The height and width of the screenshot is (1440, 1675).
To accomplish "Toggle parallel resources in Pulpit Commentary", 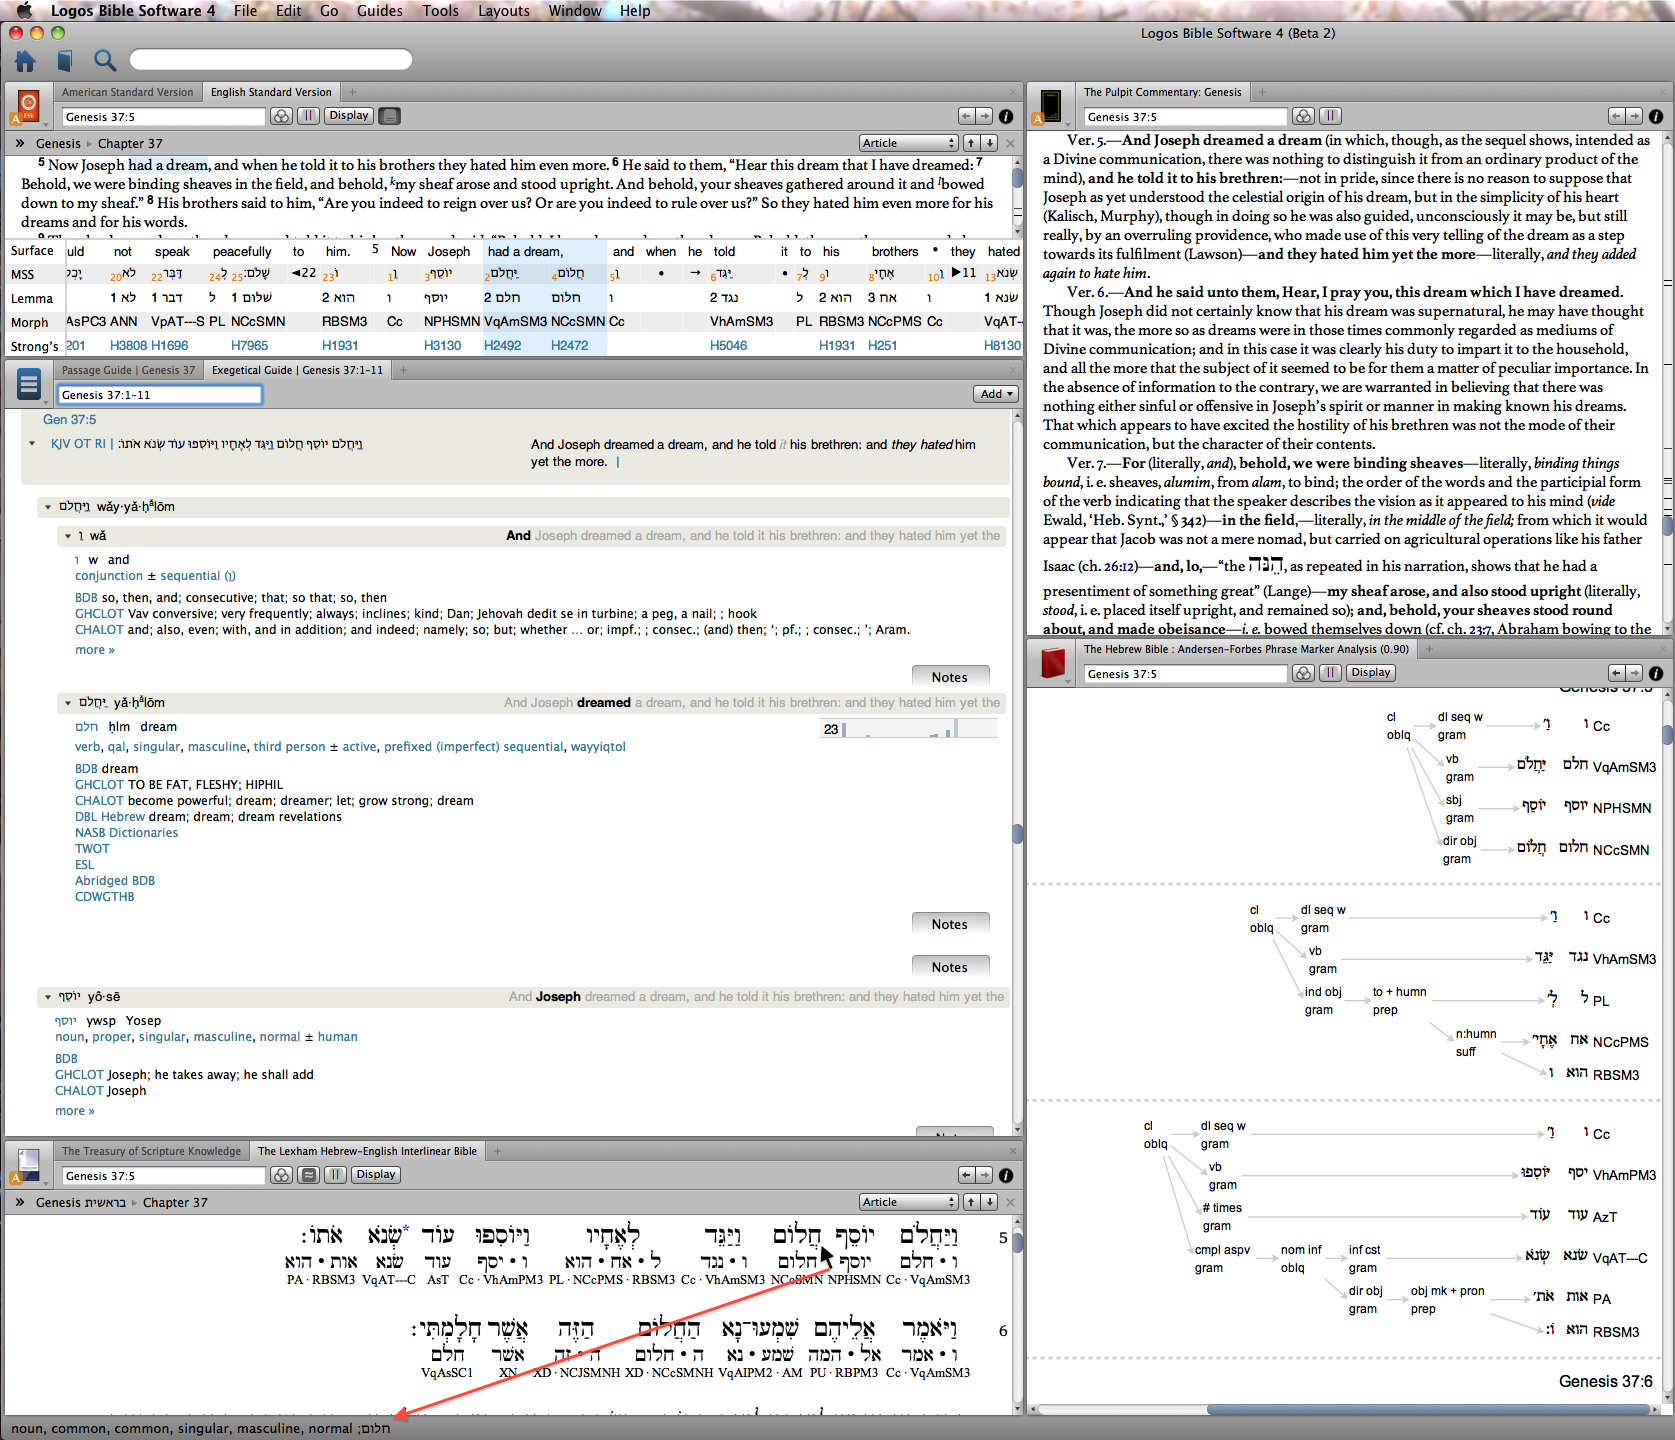I will point(1331,116).
